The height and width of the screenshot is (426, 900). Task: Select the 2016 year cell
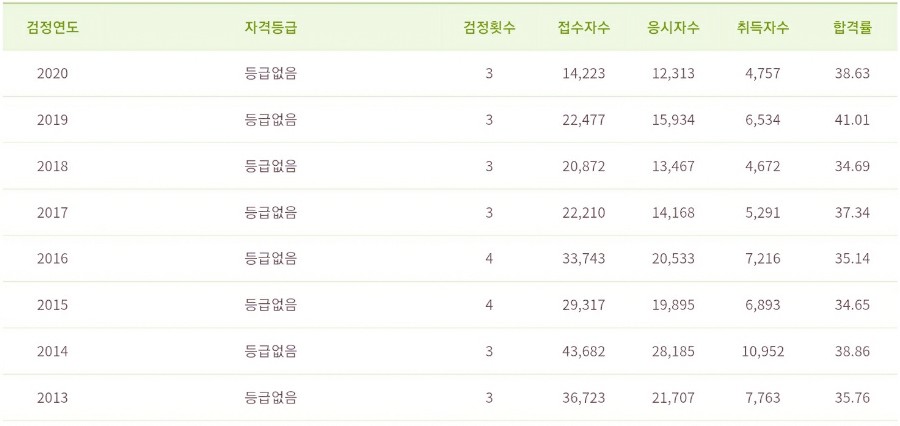pyautogui.click(x=52, y=259)
